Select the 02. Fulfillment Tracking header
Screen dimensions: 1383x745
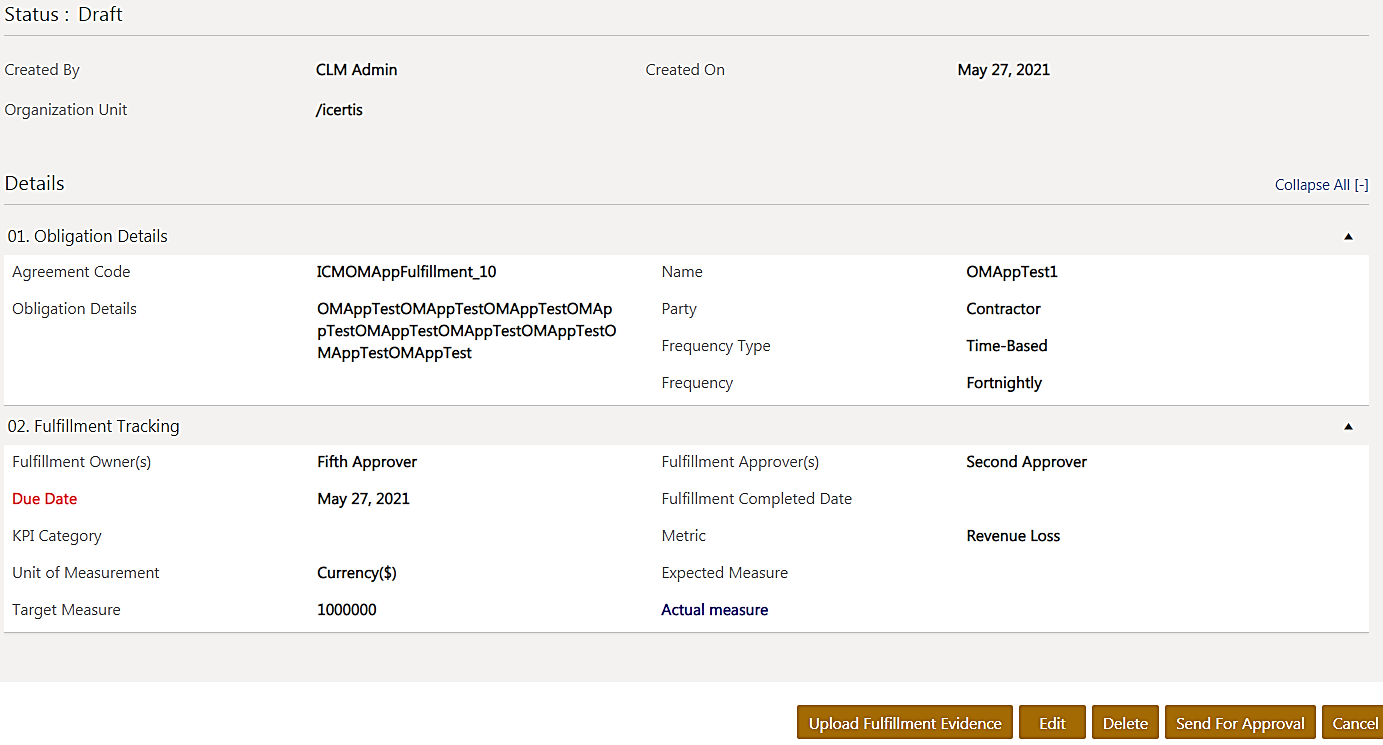[x=94, y=426]
